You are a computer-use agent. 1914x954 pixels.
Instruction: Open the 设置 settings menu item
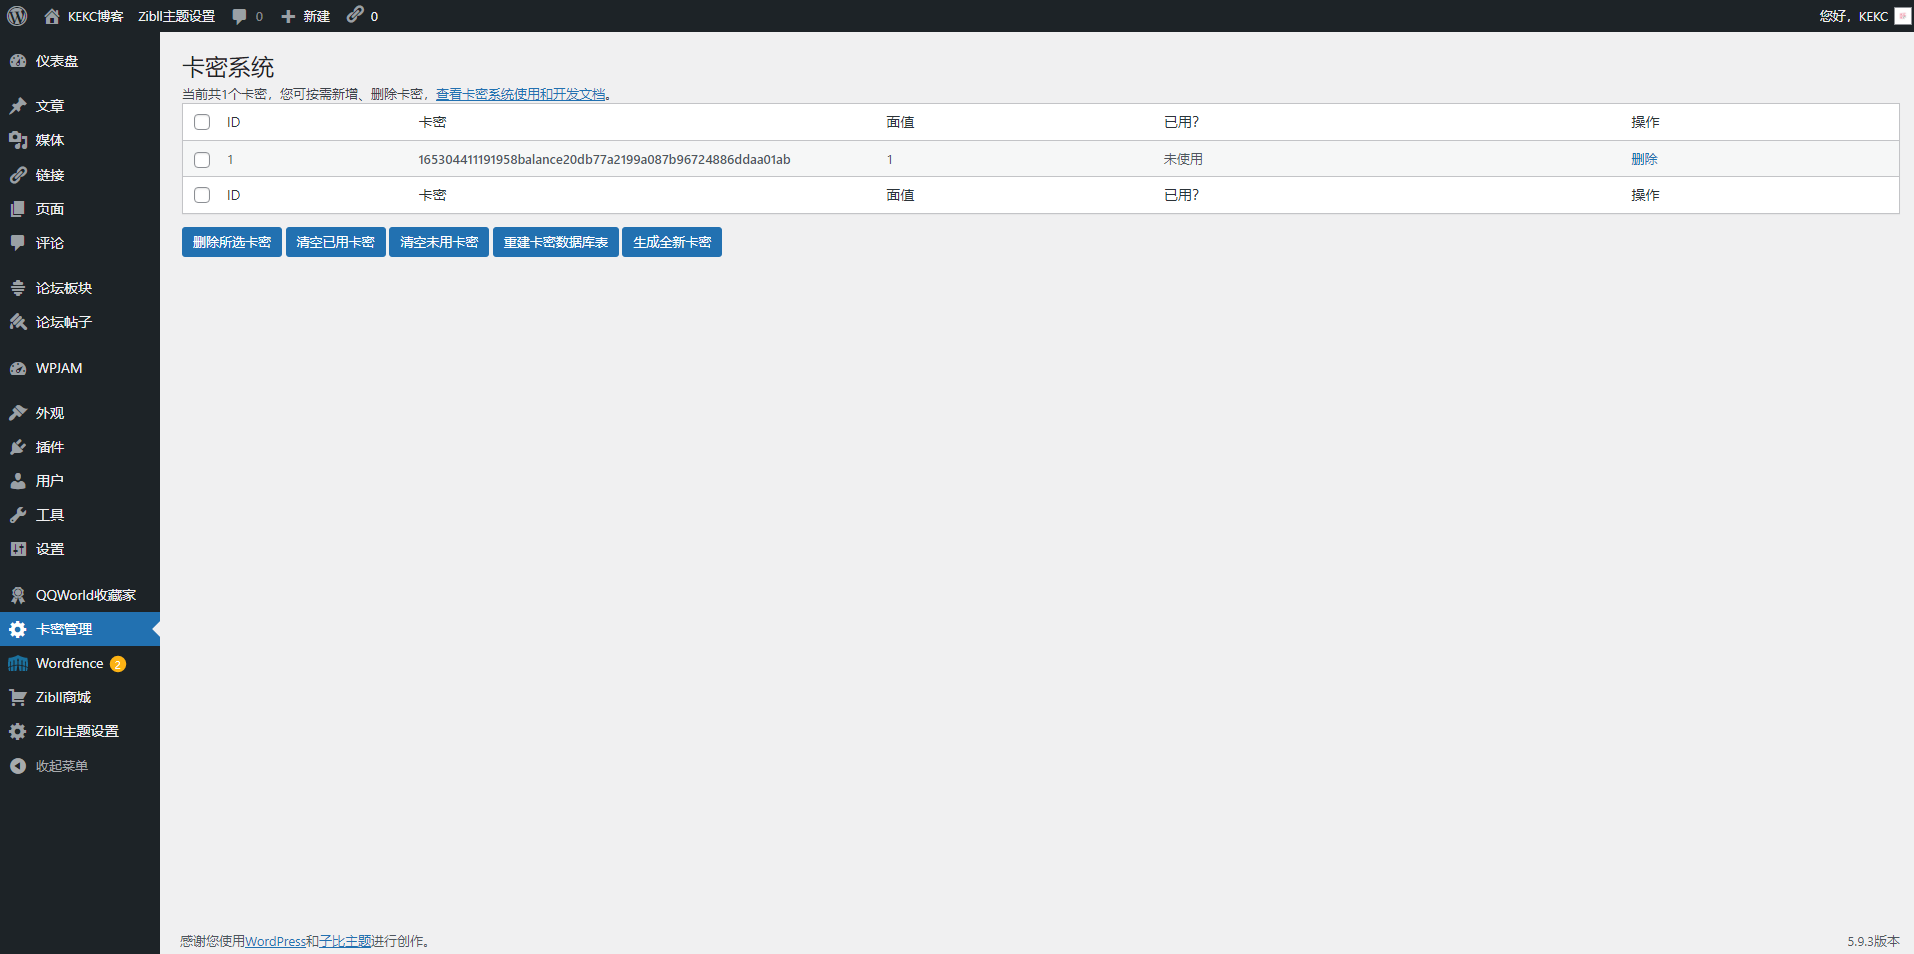(x=50, y=549)
